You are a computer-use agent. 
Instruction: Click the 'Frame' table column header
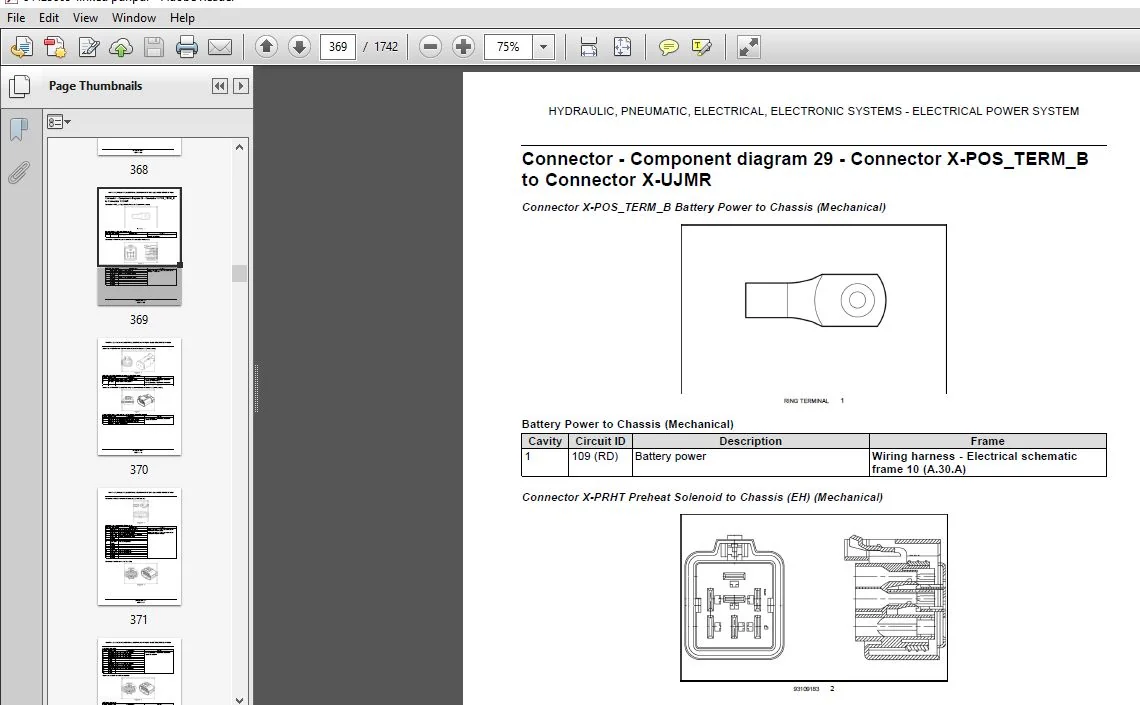click(987, 441)
